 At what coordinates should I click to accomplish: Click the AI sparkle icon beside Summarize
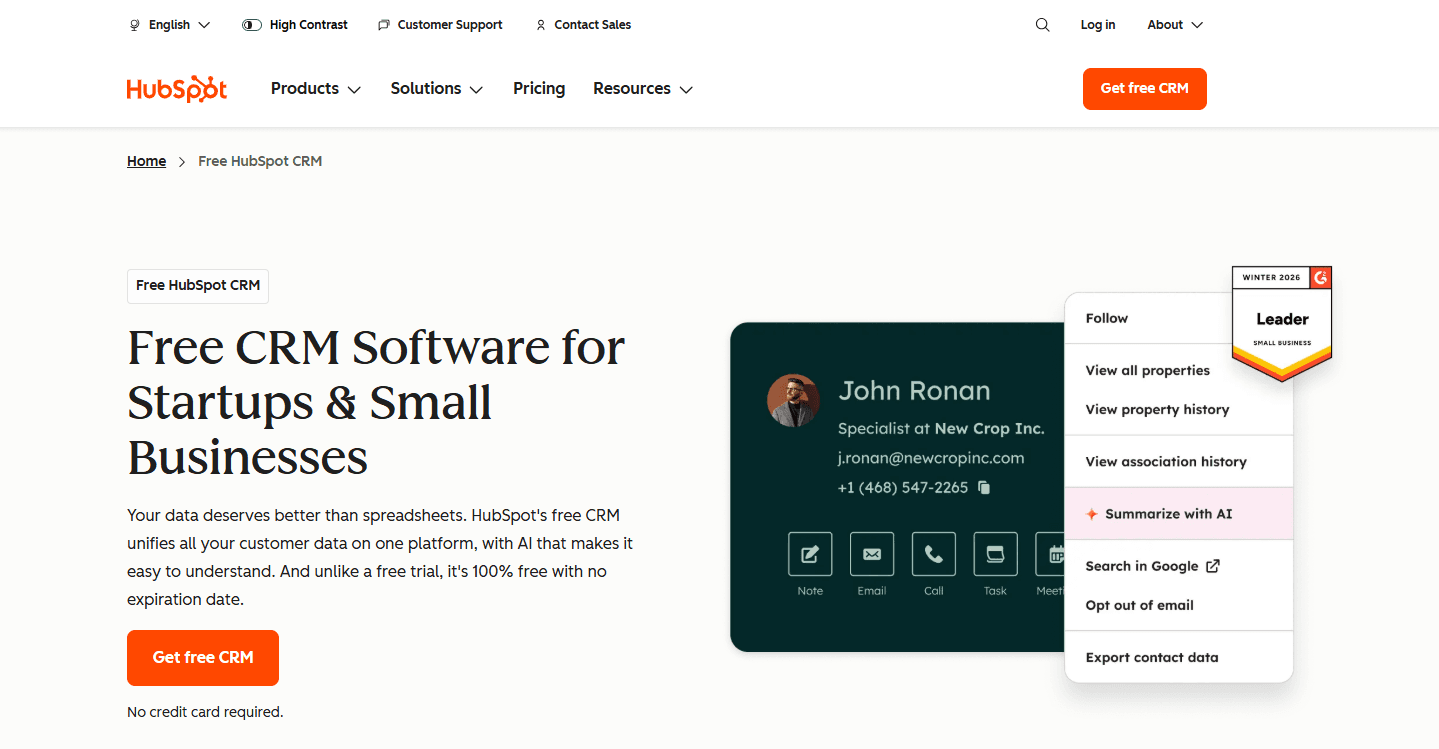click(1092, 514)
